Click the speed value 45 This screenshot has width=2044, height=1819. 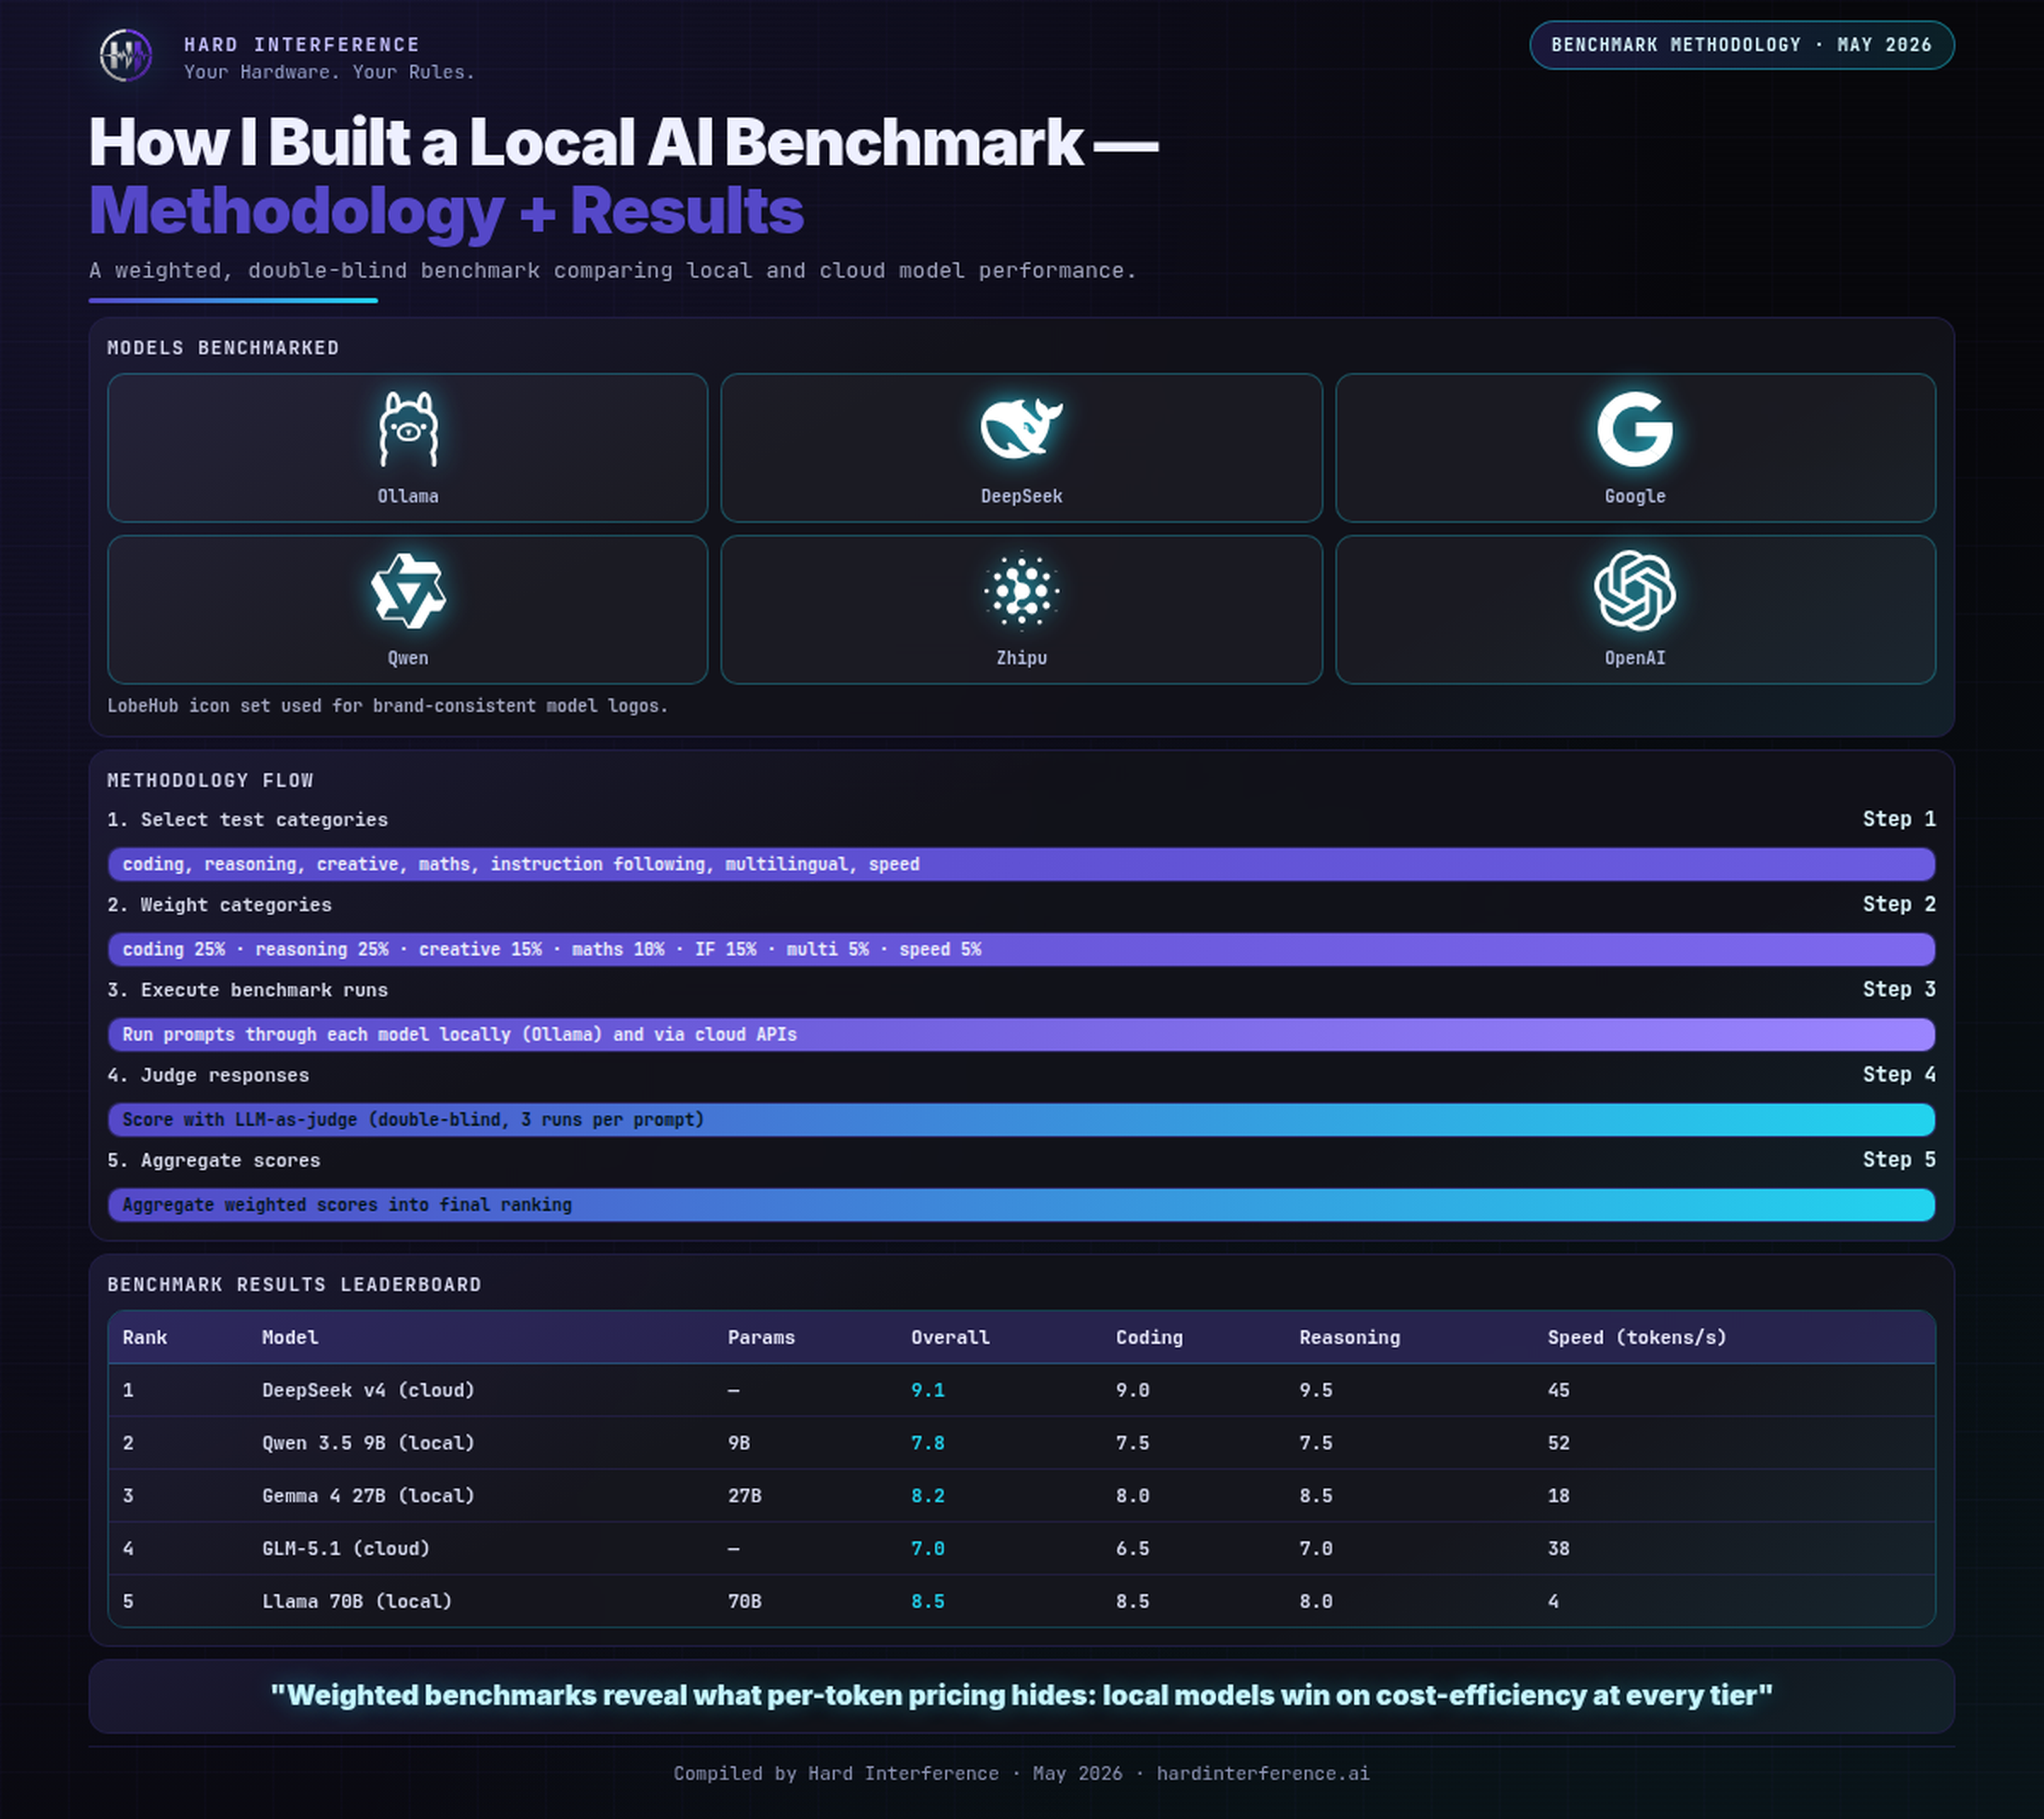1558,1390
